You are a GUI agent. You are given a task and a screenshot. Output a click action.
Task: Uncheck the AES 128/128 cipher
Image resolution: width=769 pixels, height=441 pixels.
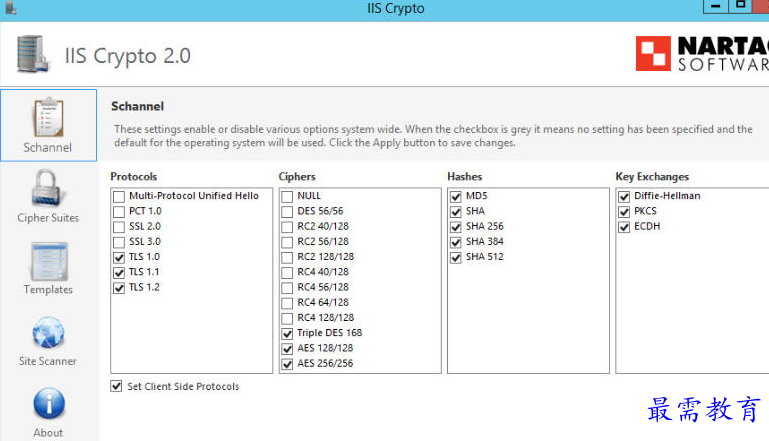click(287, 349)
